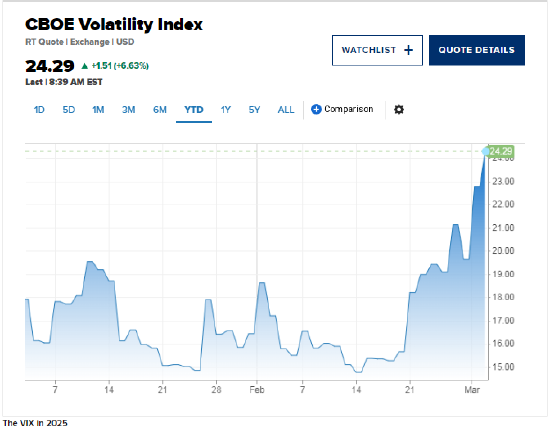This screenshot has height=432, width=550.
Task: Click the Feb marker on time axis
Action: point(257,390)
